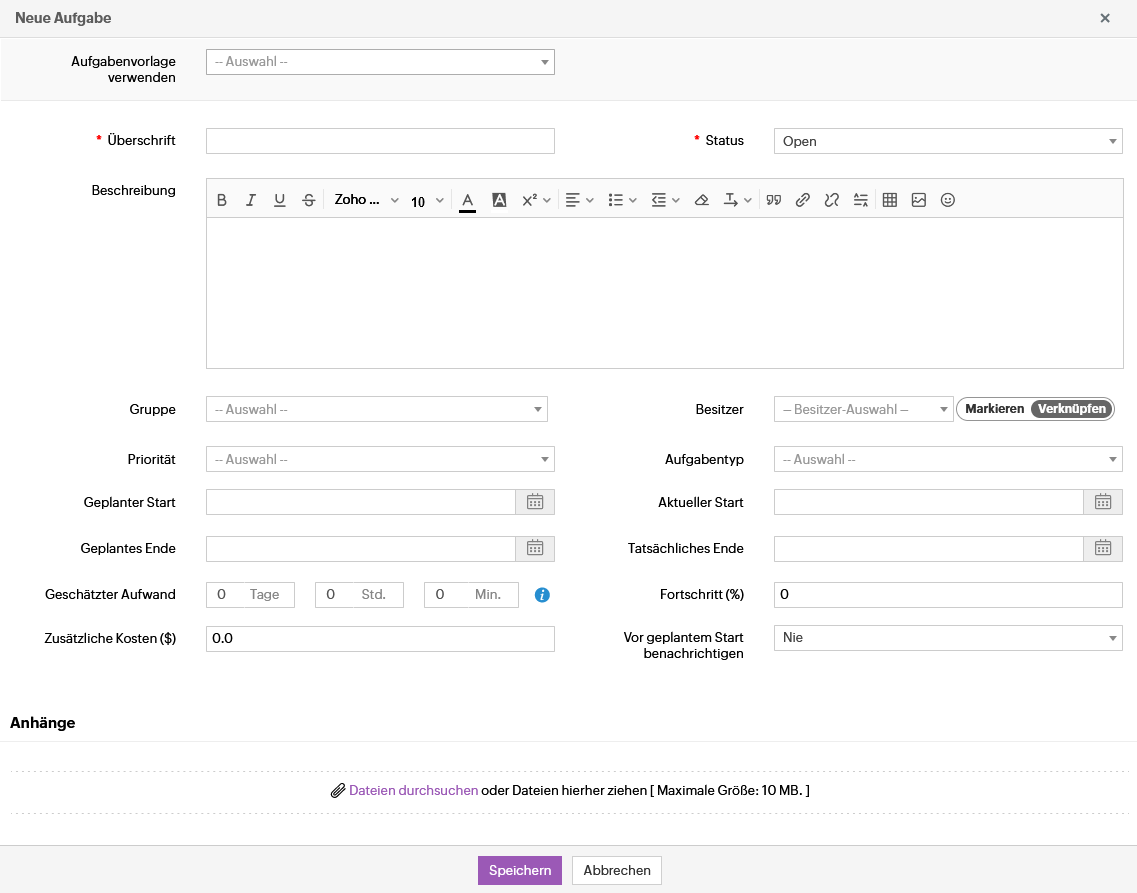1137x893 pixels.
Task: Insert a hyperlink
Action: pyautogui.click(x=803, y=200)
